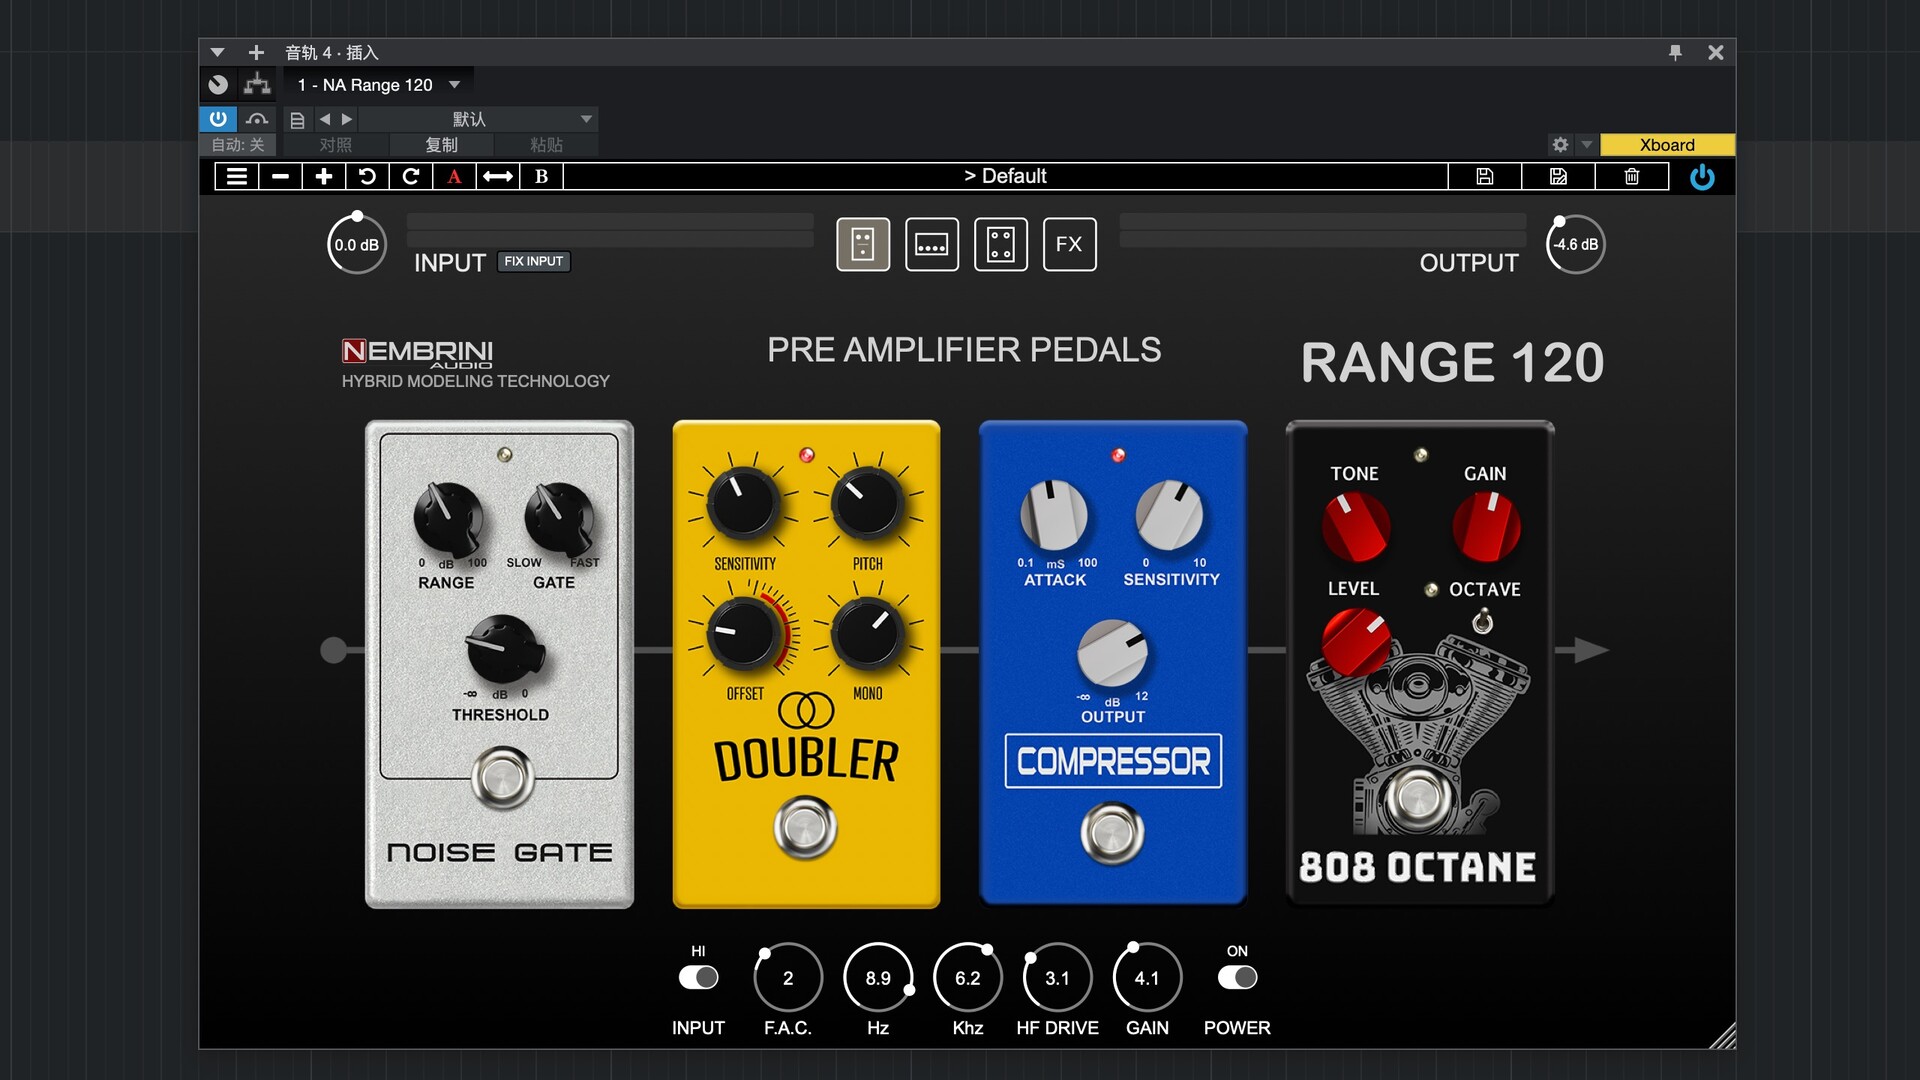
Task: Expand the insert window menu triangle
Action: coord(217,52)
